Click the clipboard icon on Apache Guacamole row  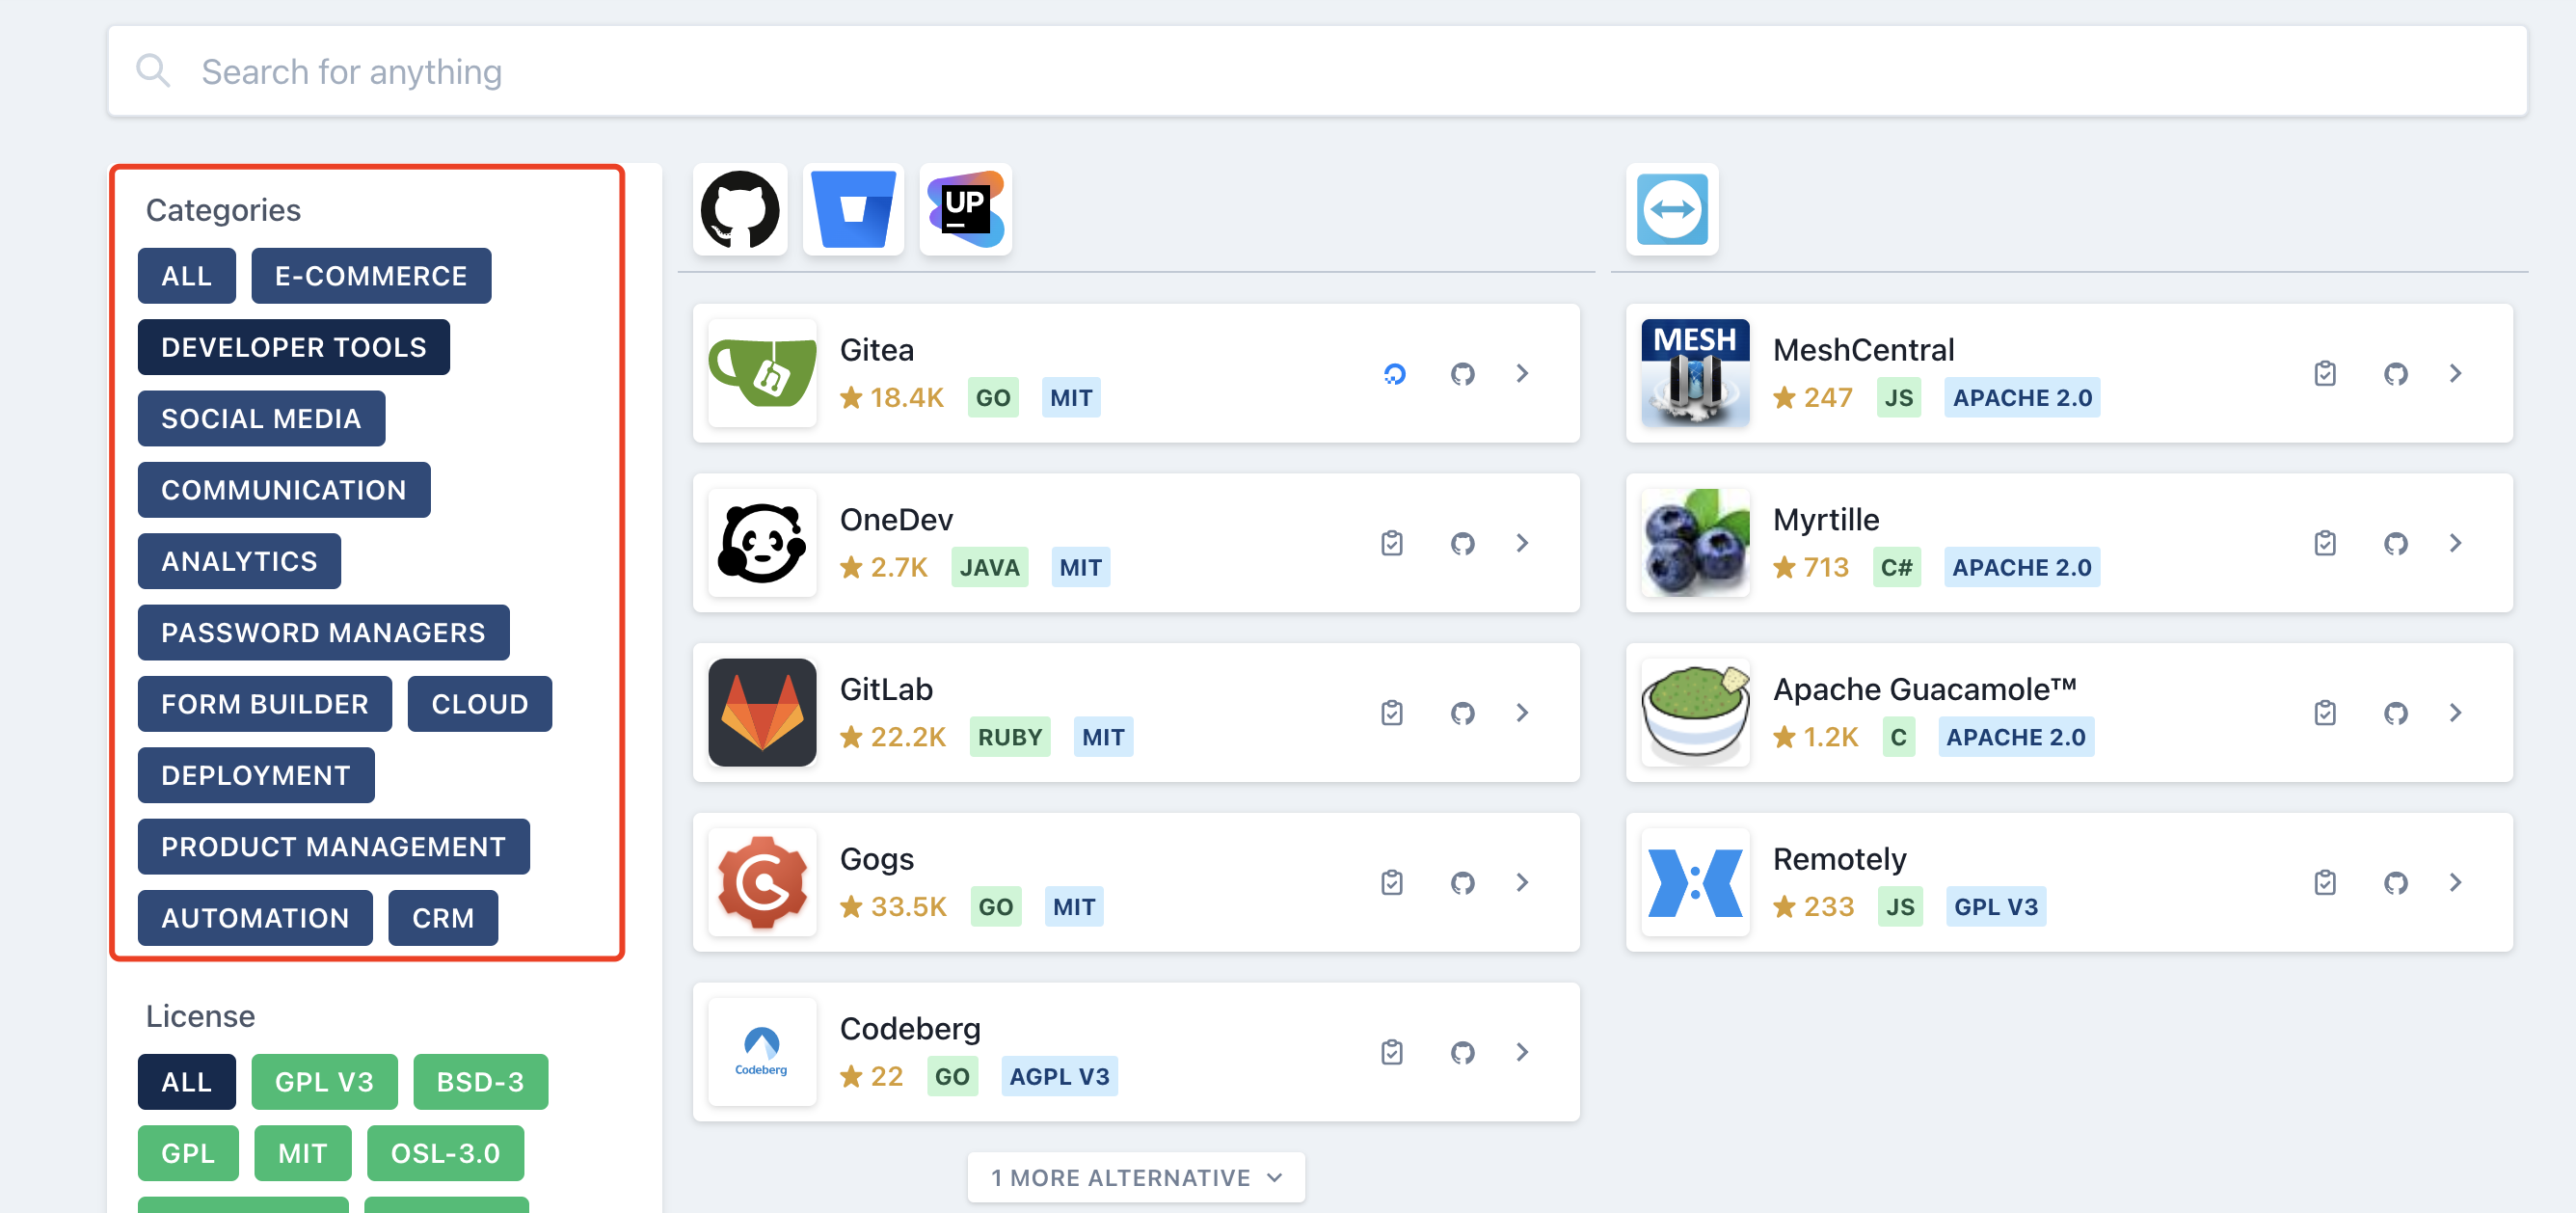tap(2325, 713)
